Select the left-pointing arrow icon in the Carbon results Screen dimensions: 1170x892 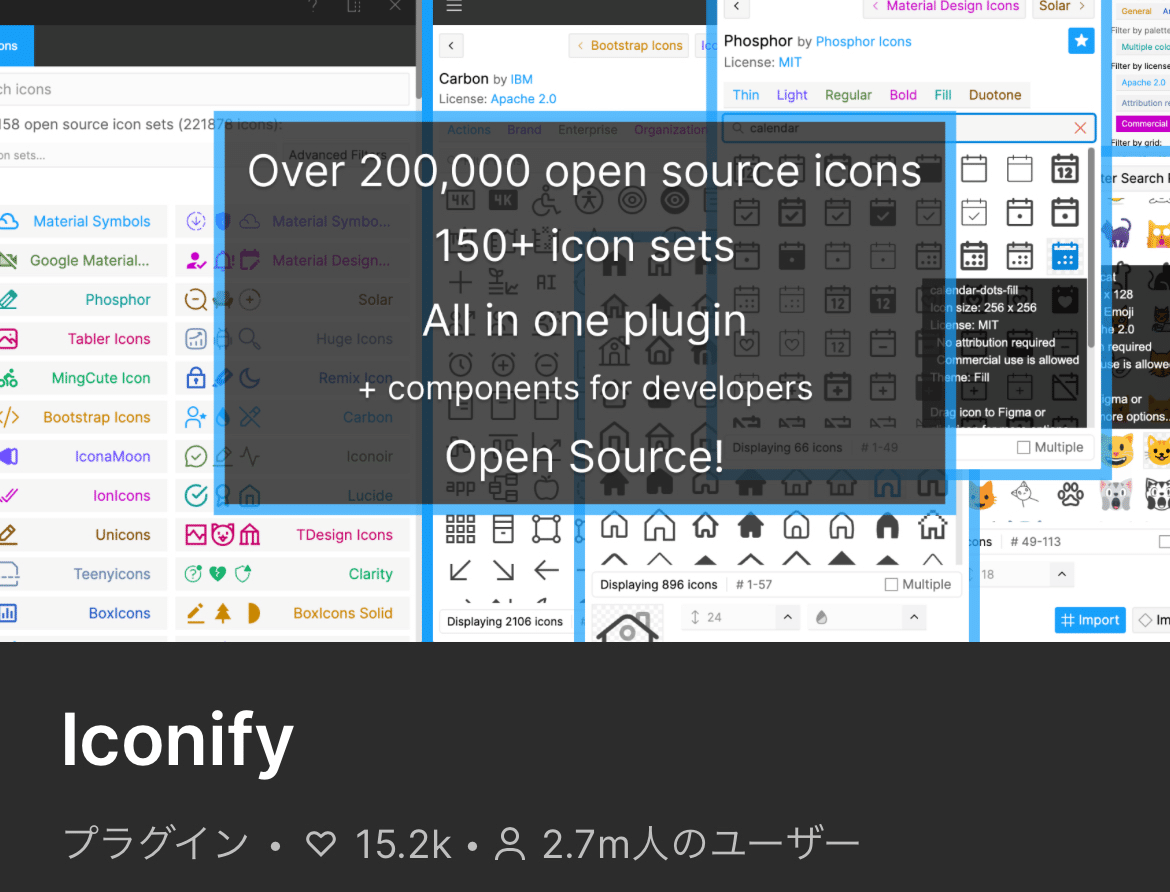pyautogui.click(x=547, y=571)
